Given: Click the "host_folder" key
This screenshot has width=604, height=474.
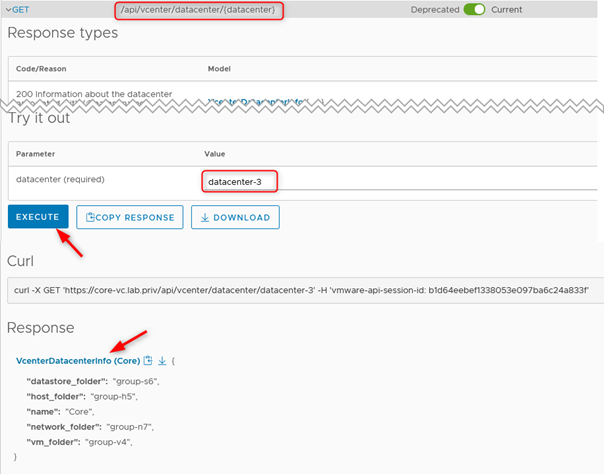Looking at the screenshot, I should (x=56, y=397).
